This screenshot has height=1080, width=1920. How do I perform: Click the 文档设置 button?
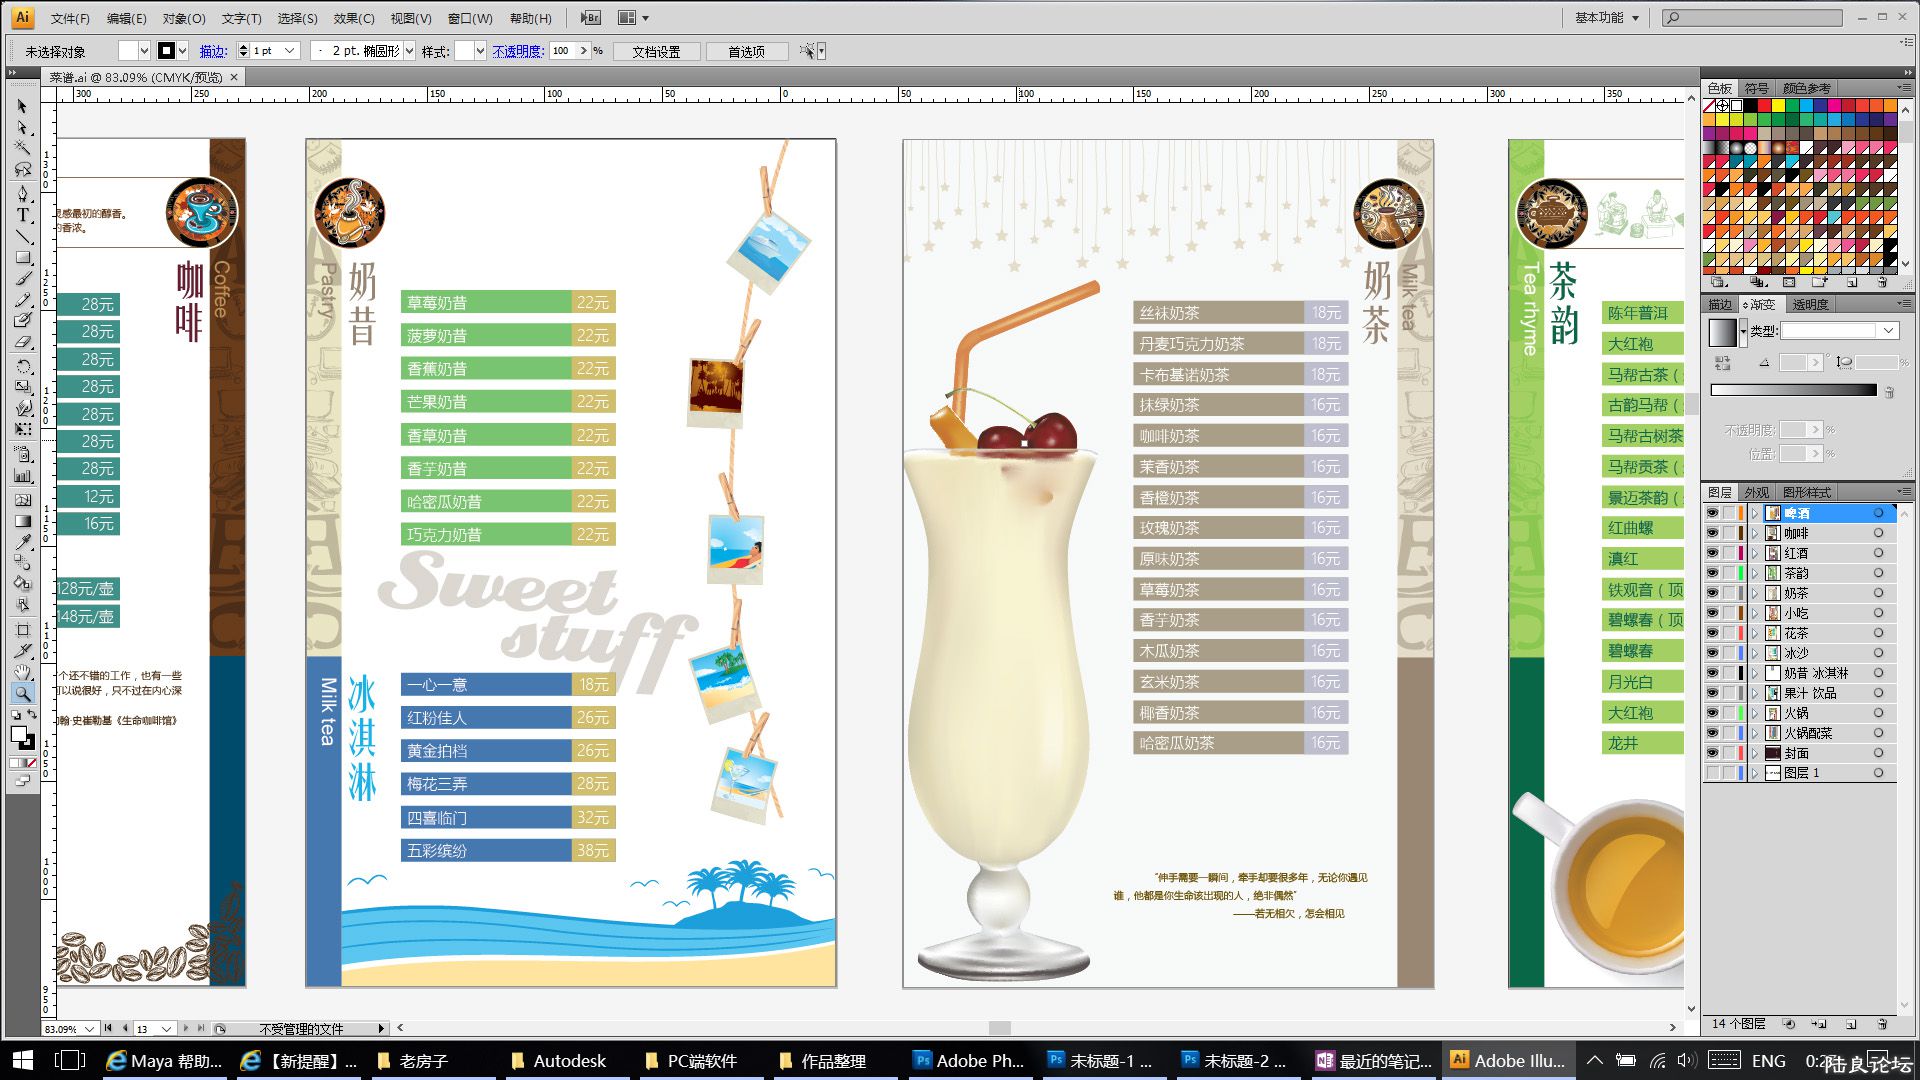click(x=656, y=51)
